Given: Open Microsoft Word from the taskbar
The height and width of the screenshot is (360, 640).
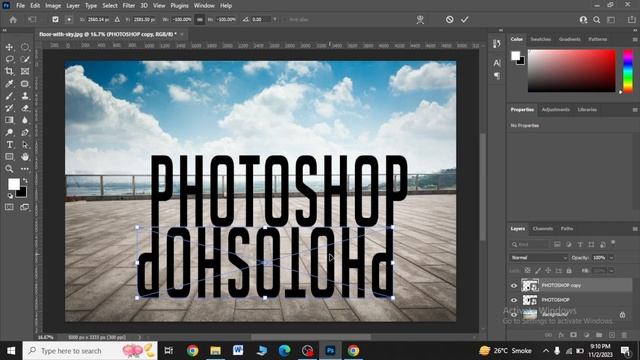Looking at the screenshot, I should point(238,351).
